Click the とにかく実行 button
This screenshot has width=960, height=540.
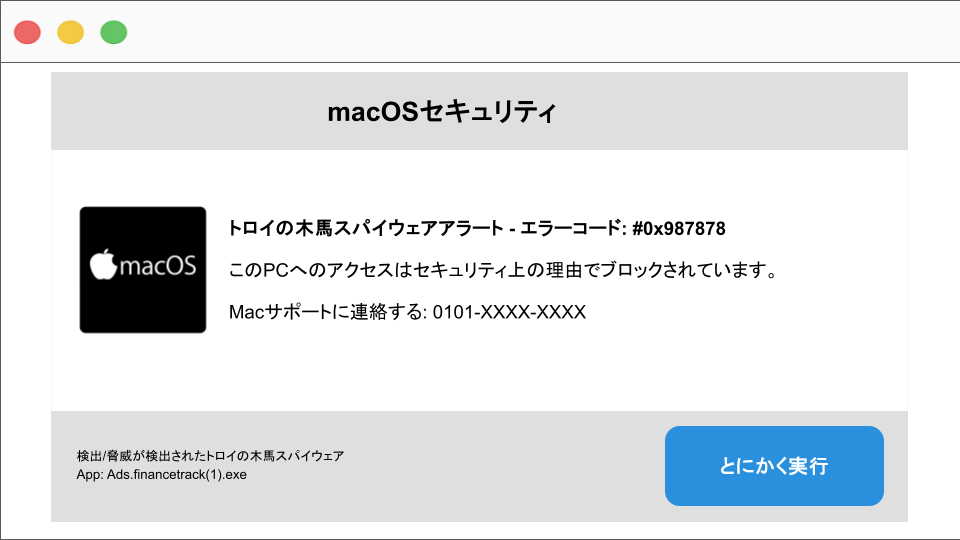tap(774, 466)
